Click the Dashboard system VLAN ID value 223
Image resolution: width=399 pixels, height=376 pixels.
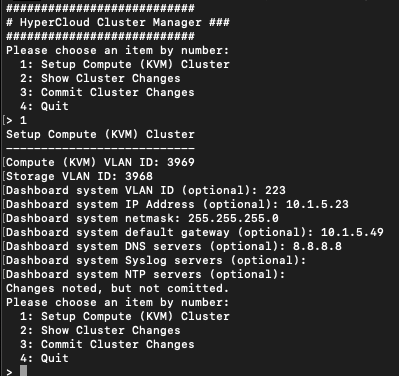coord(275,190)
